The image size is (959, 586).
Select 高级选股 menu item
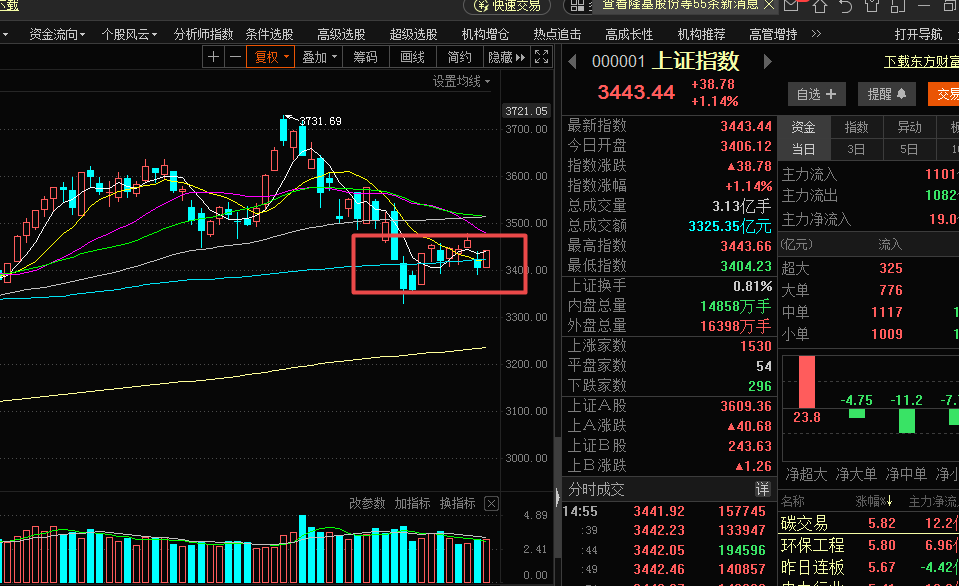point(341,34)
